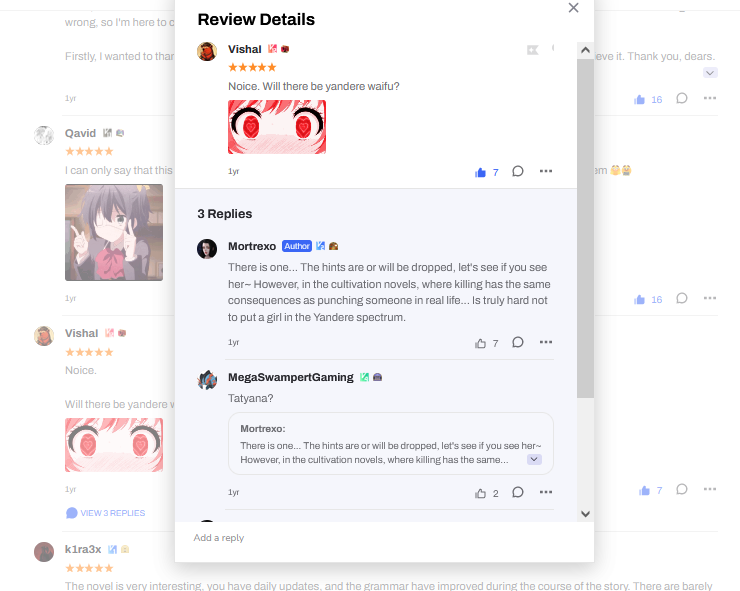Click the 'Tatyana?' reply text
This screenshot has width=740, height=591.
click(x=251, y=398)
